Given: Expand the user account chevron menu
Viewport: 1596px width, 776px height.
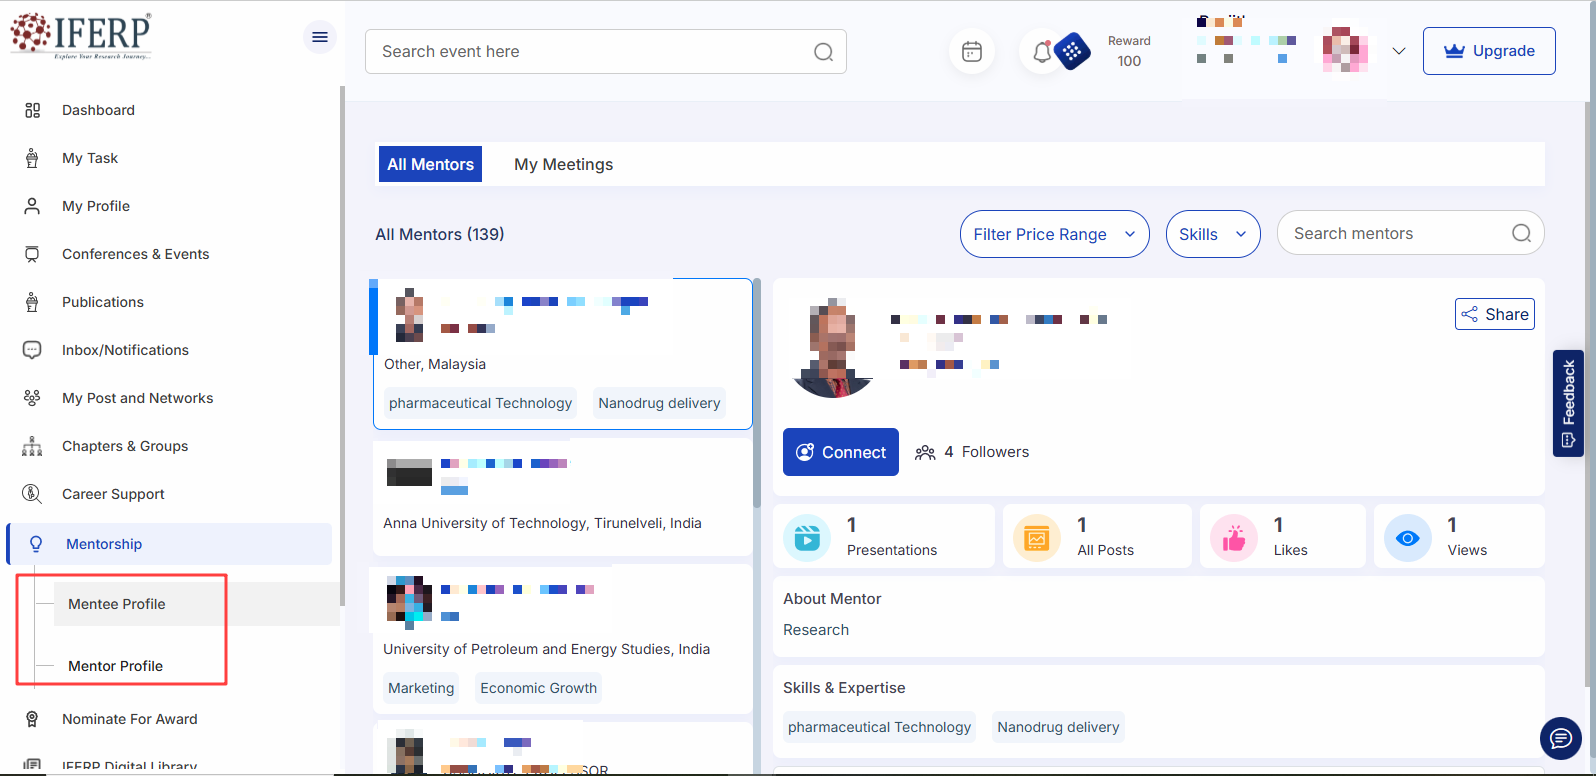Looking at the screenshot, I should 1399,51.
